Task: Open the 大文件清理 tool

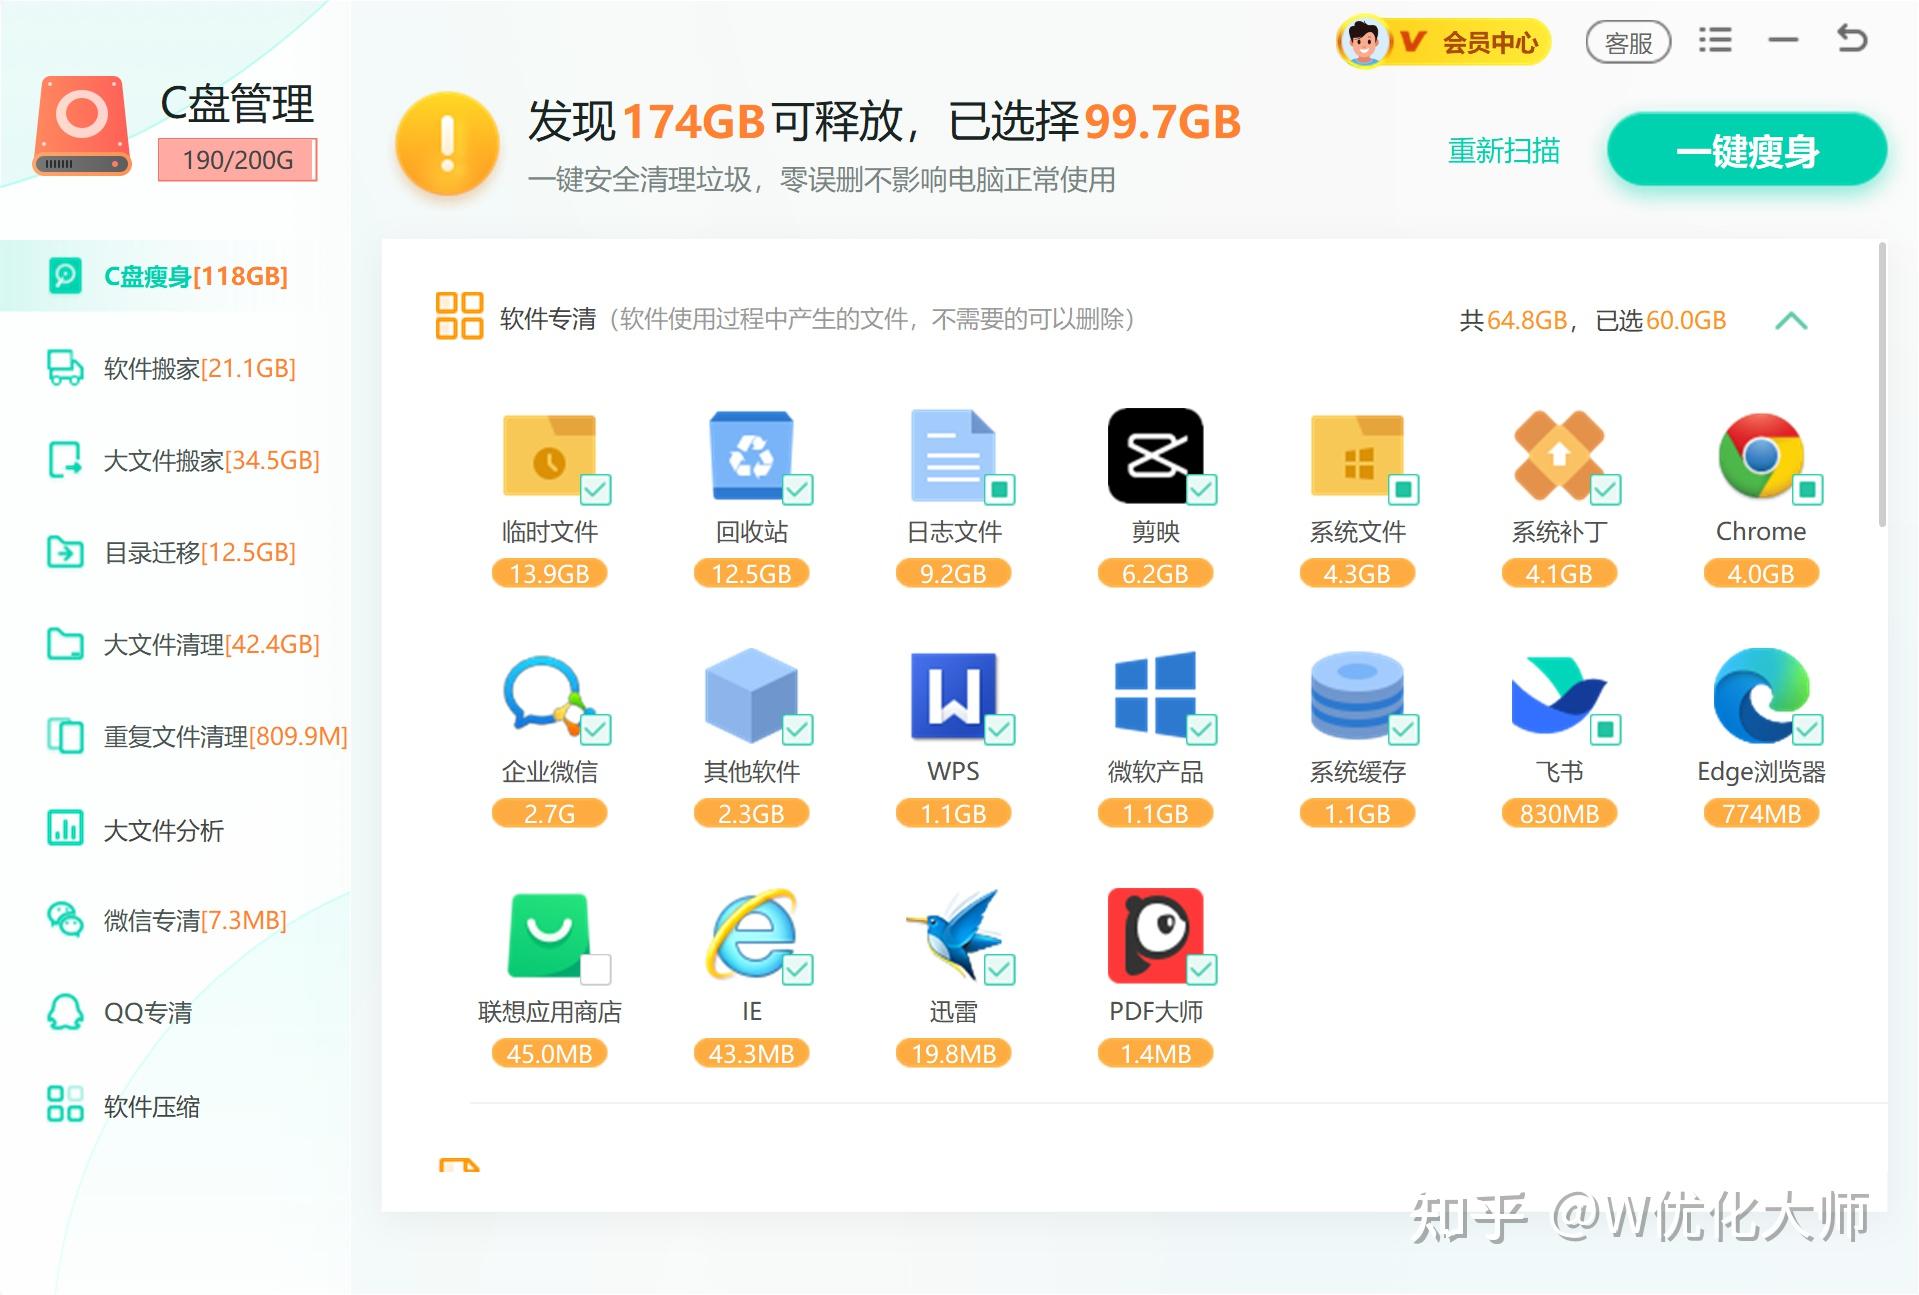Action: tap(209, 644)
